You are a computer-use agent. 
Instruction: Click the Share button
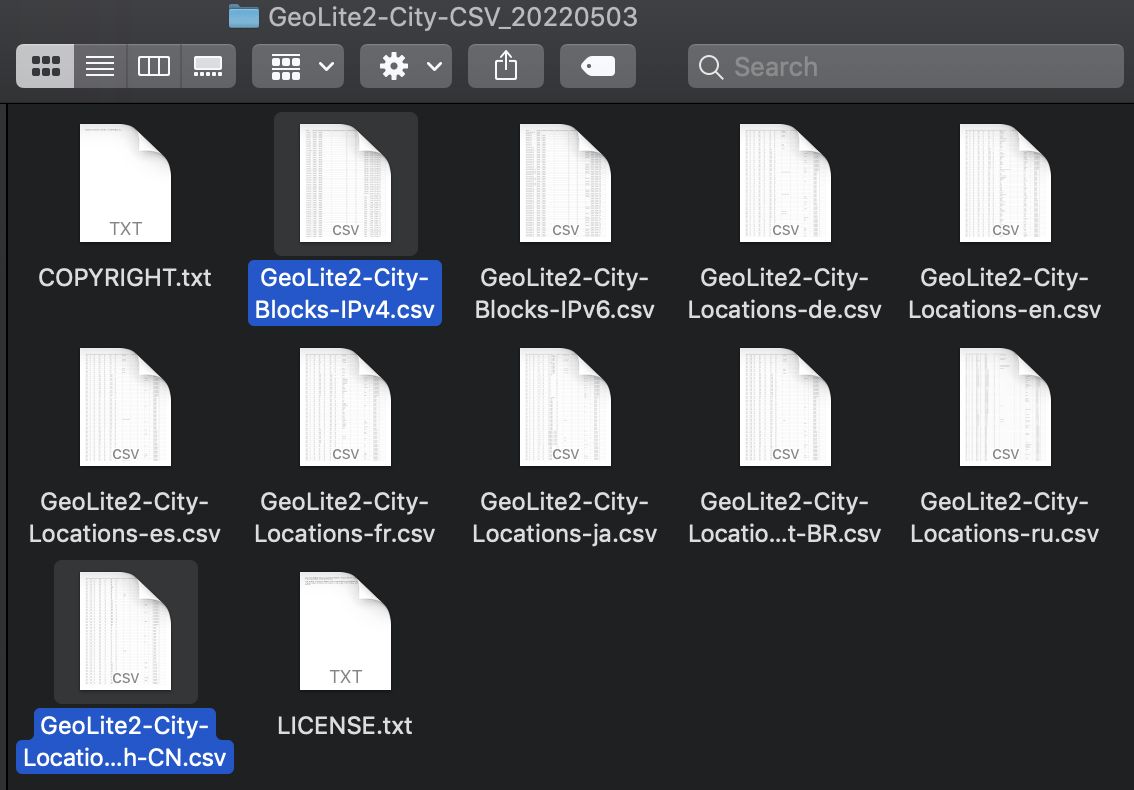pos(506,66)
